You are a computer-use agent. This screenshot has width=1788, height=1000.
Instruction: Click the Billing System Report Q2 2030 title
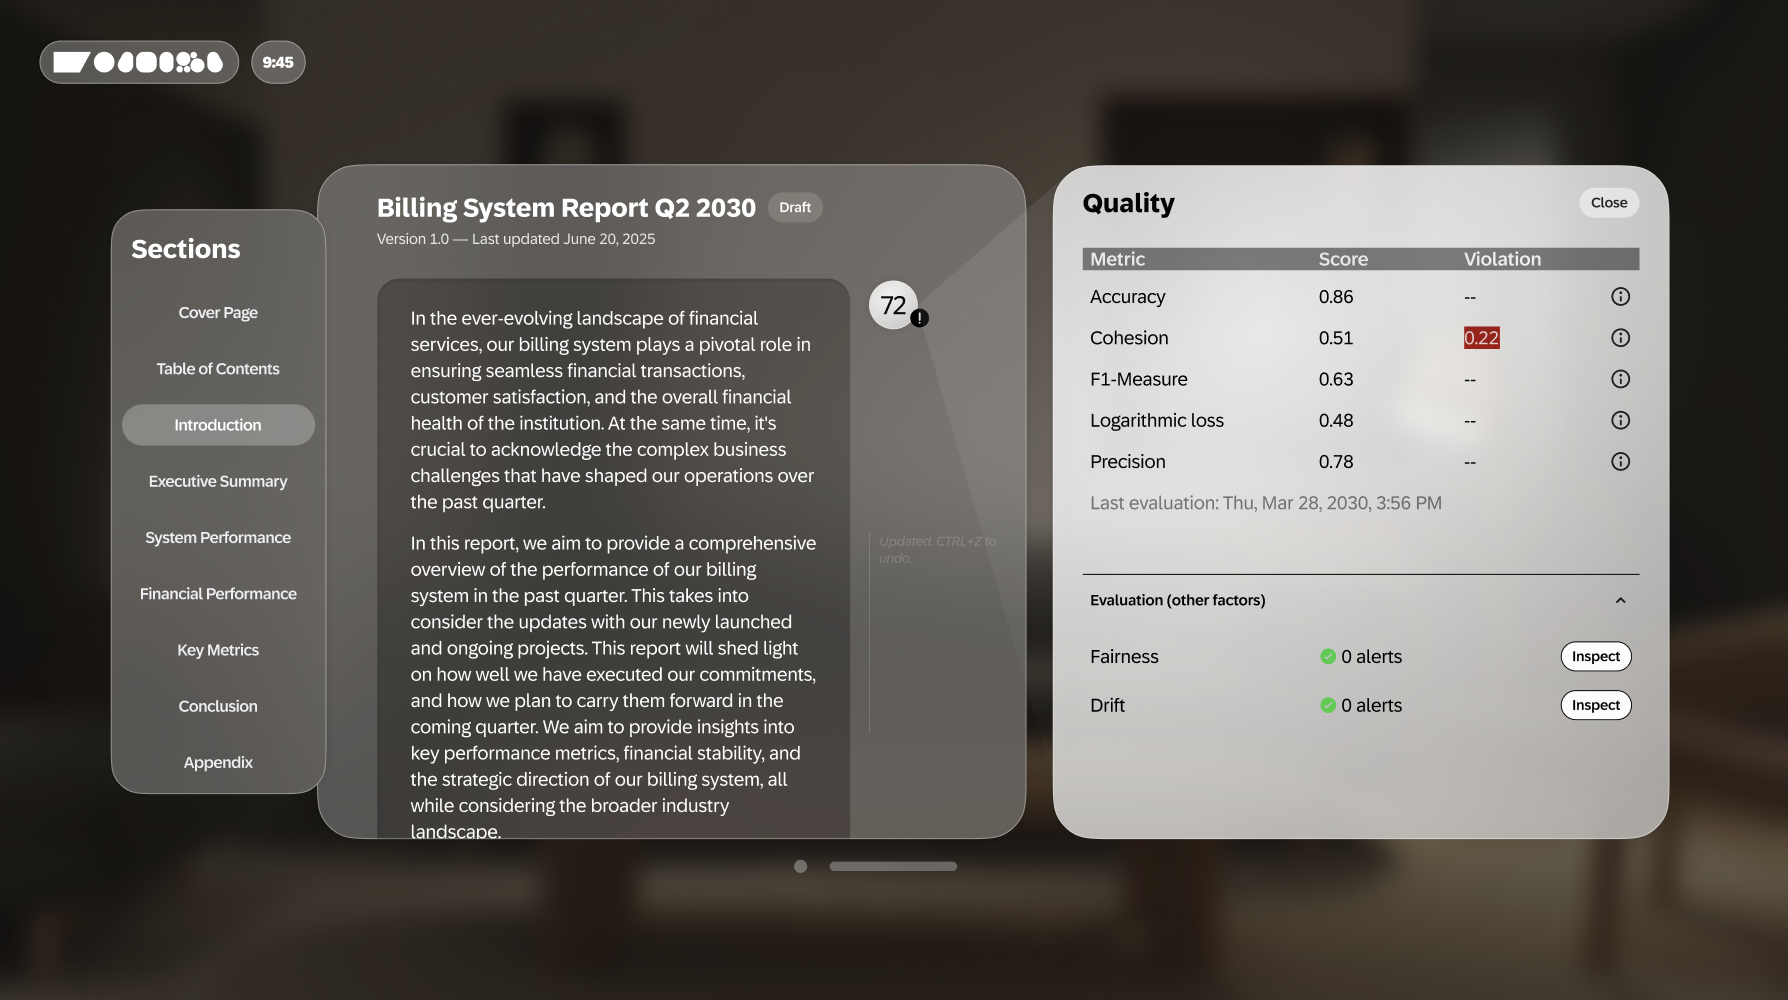click(x=566, y=207)
